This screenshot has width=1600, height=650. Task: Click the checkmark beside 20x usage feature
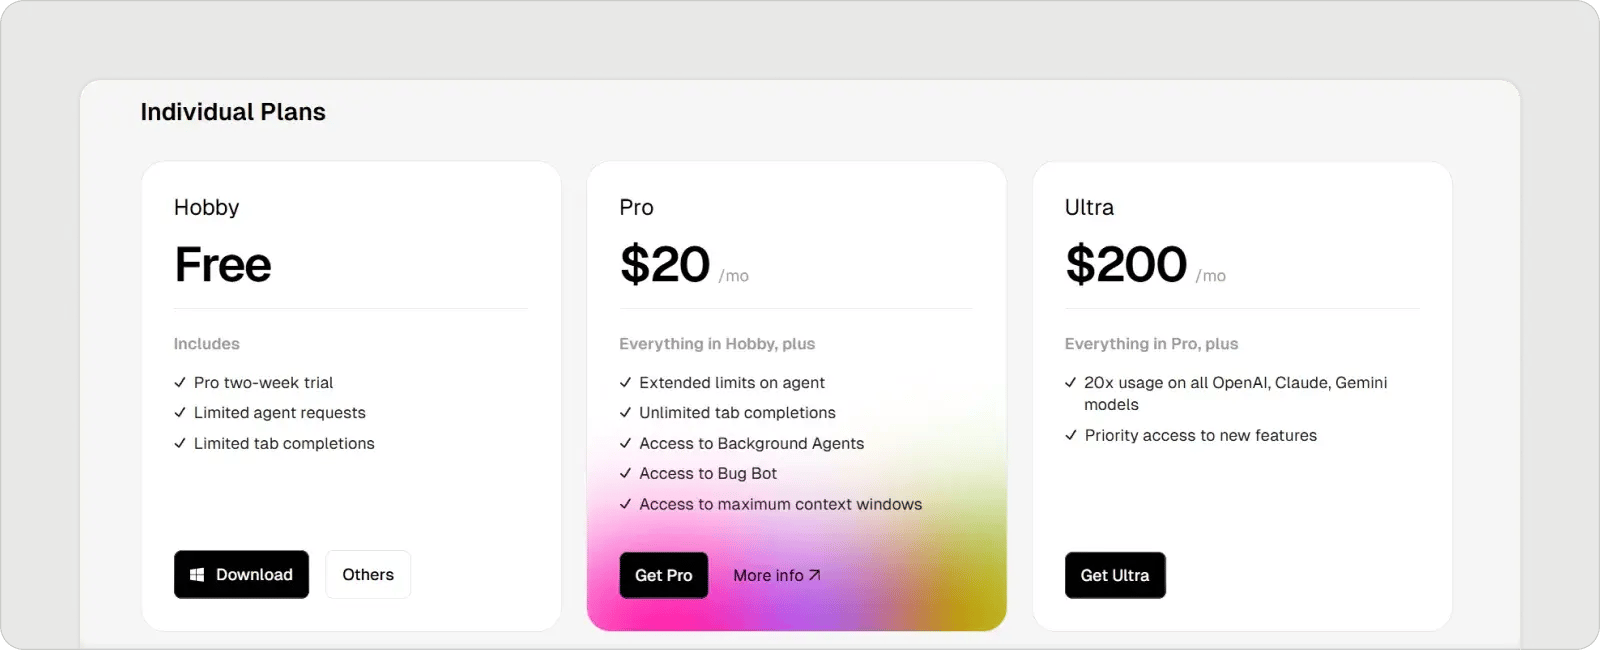(1071, 382)
